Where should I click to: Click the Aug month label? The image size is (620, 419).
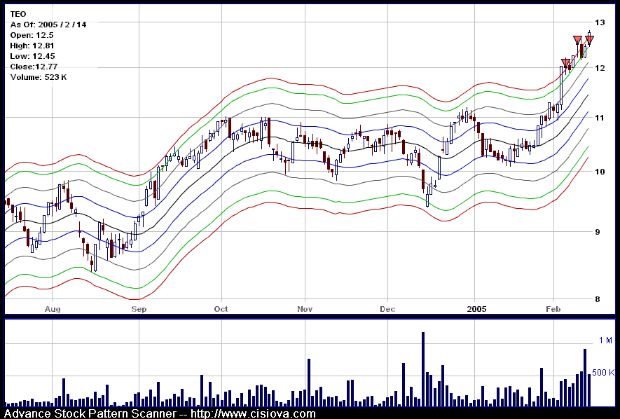click(x=53, y=309)
